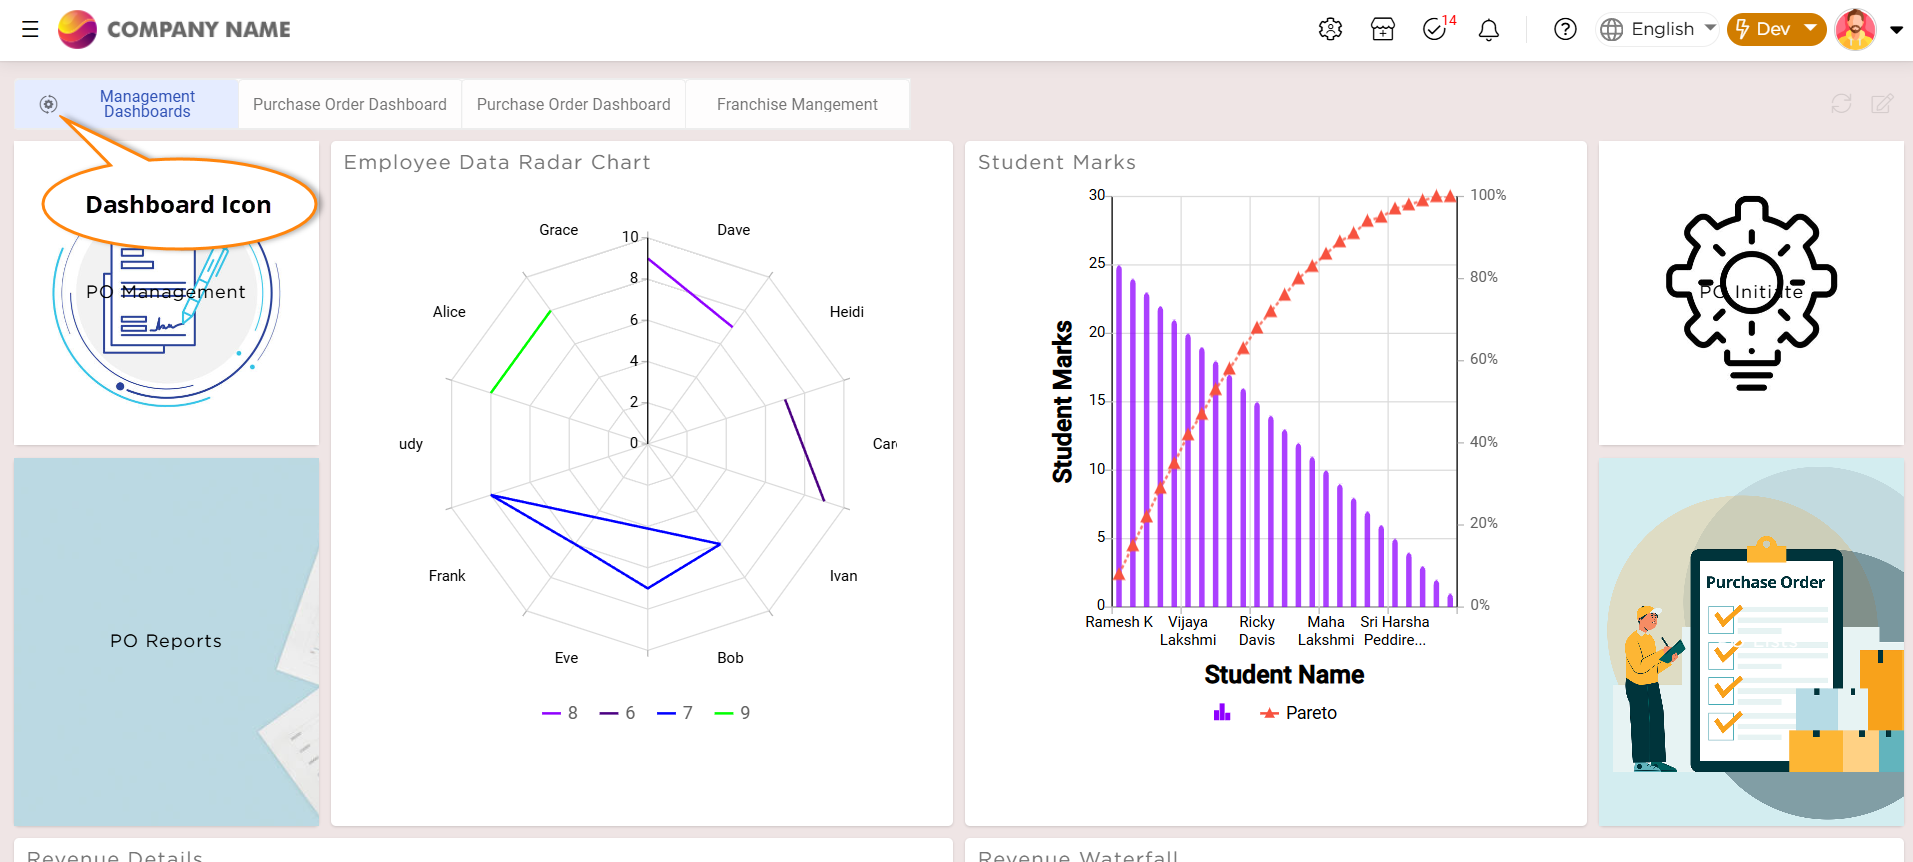This screenshot has height=862, width=1913.
Task: Toggle series 7 in radar chart legend
Action: pyautogui.click(x=675, y=713)
